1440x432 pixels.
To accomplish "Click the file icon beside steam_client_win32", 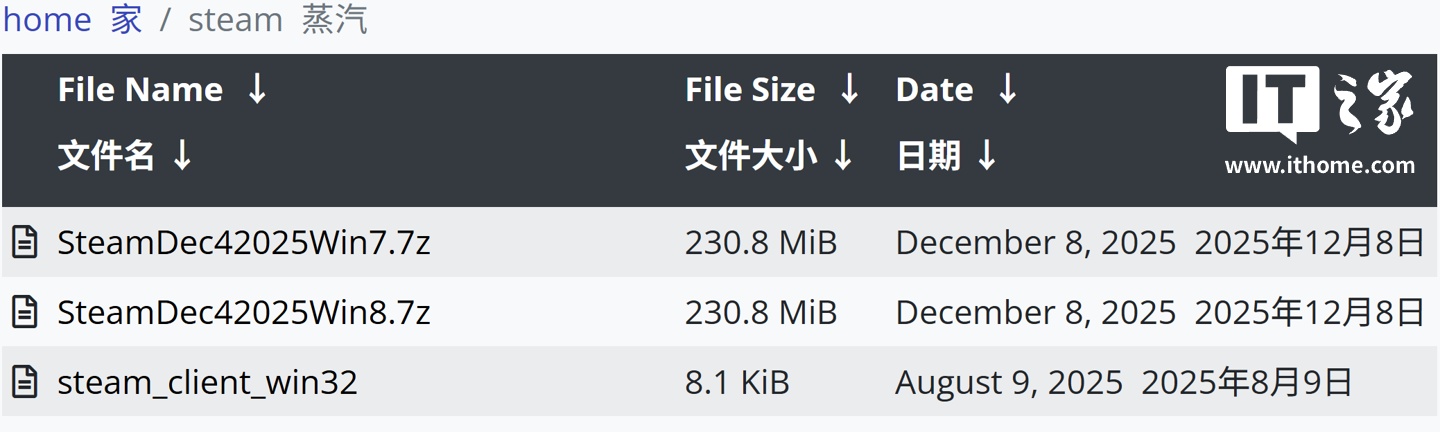I will point(25,382).
